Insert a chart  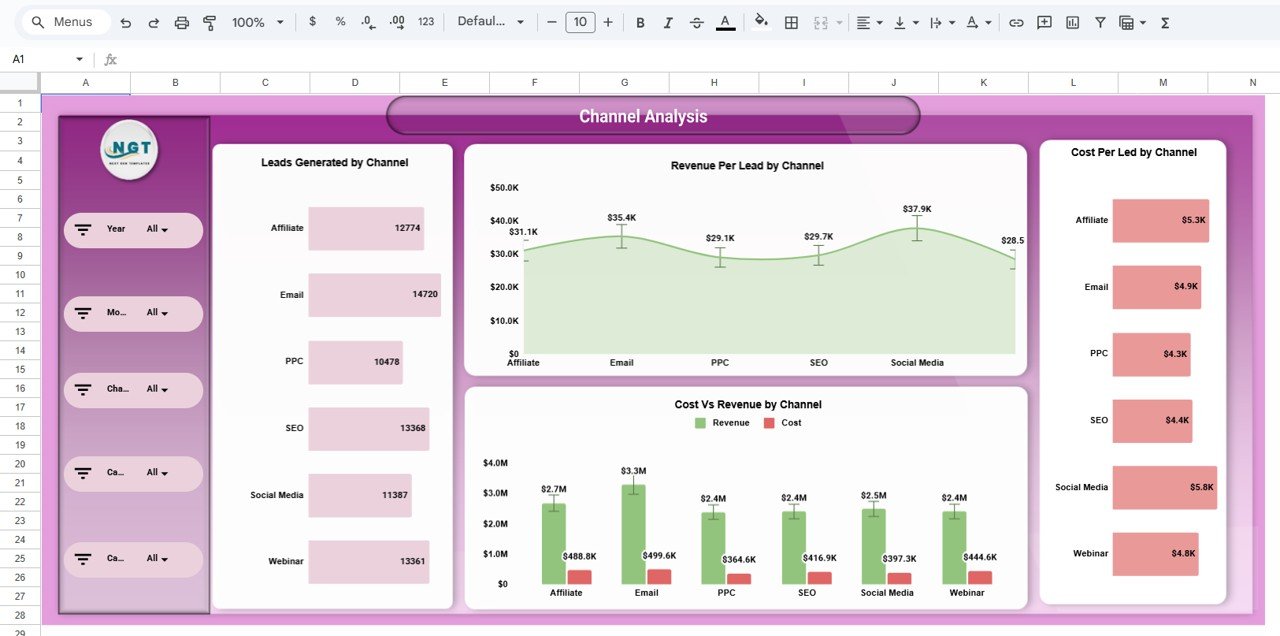pos(1072,21)
